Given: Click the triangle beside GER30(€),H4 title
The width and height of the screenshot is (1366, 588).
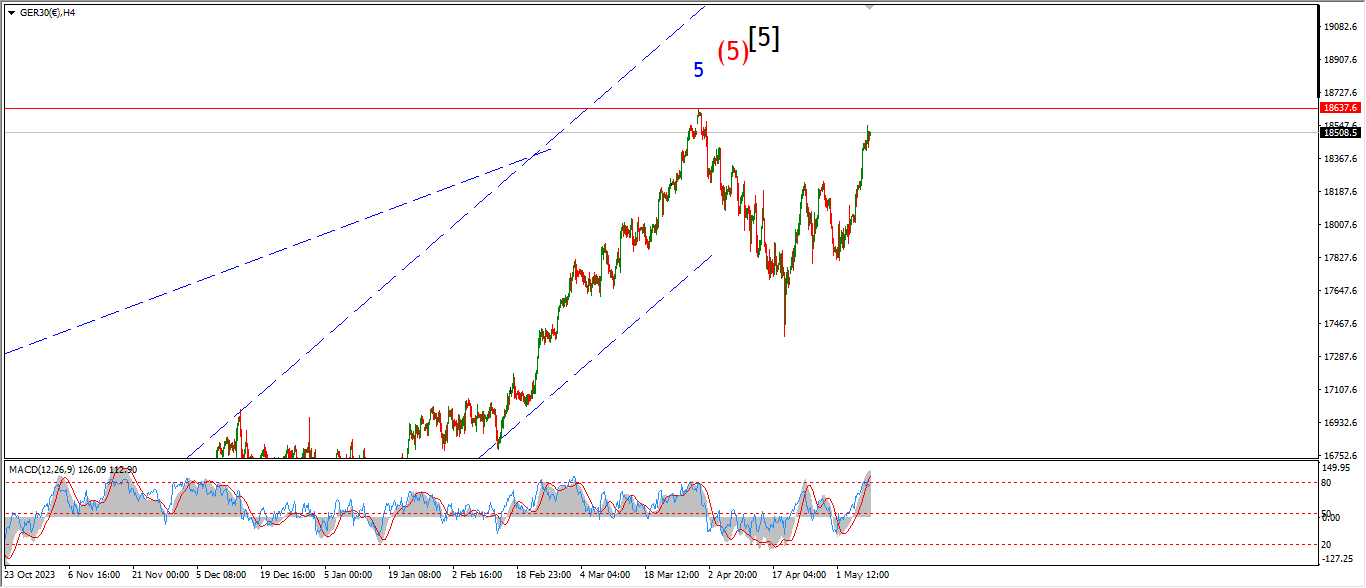Looking at the screenshot, I should pyautogui.click(x=10, y=13).
